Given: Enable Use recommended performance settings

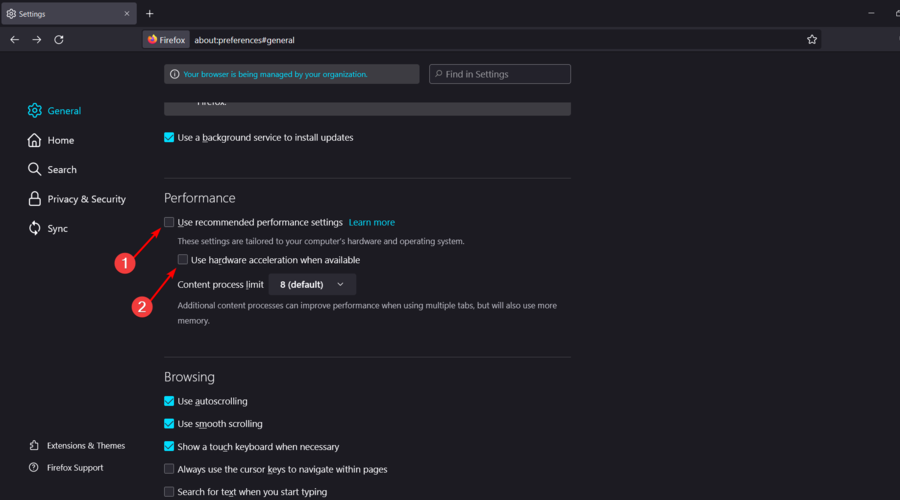Looking at the screenshot, I should [x=169, y=222].
